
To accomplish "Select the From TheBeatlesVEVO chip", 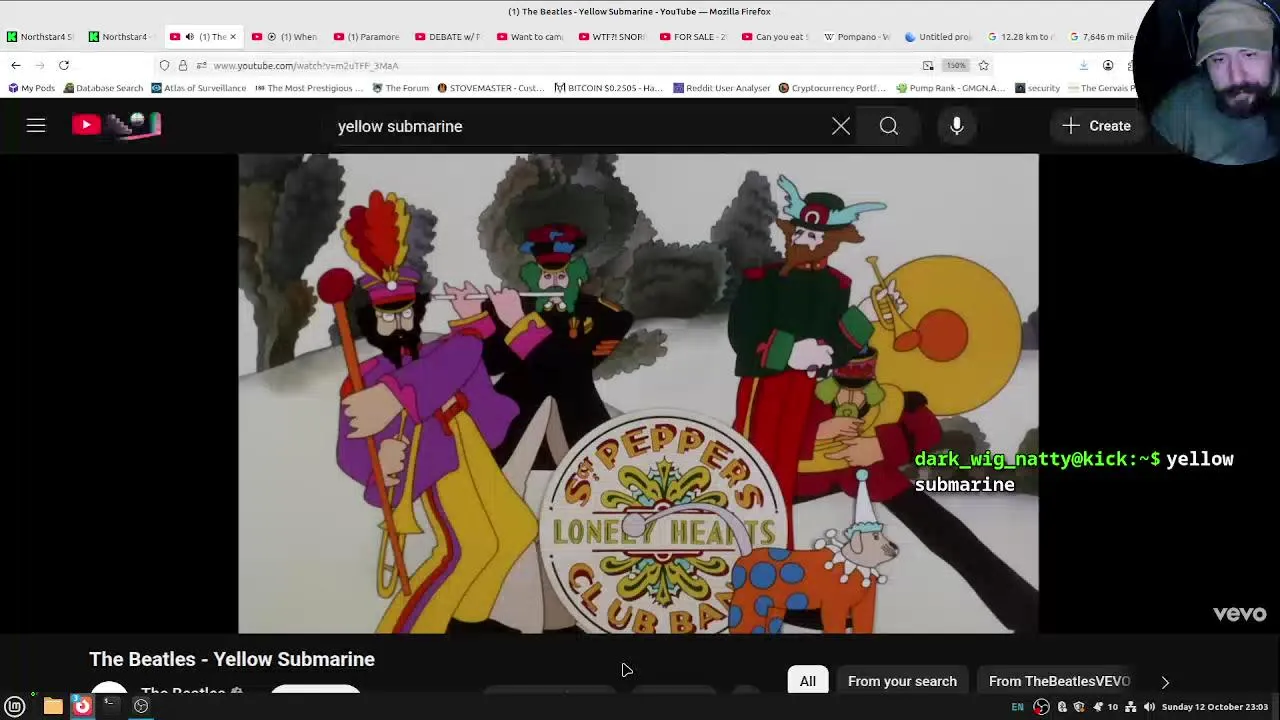I will point(1059,681).
